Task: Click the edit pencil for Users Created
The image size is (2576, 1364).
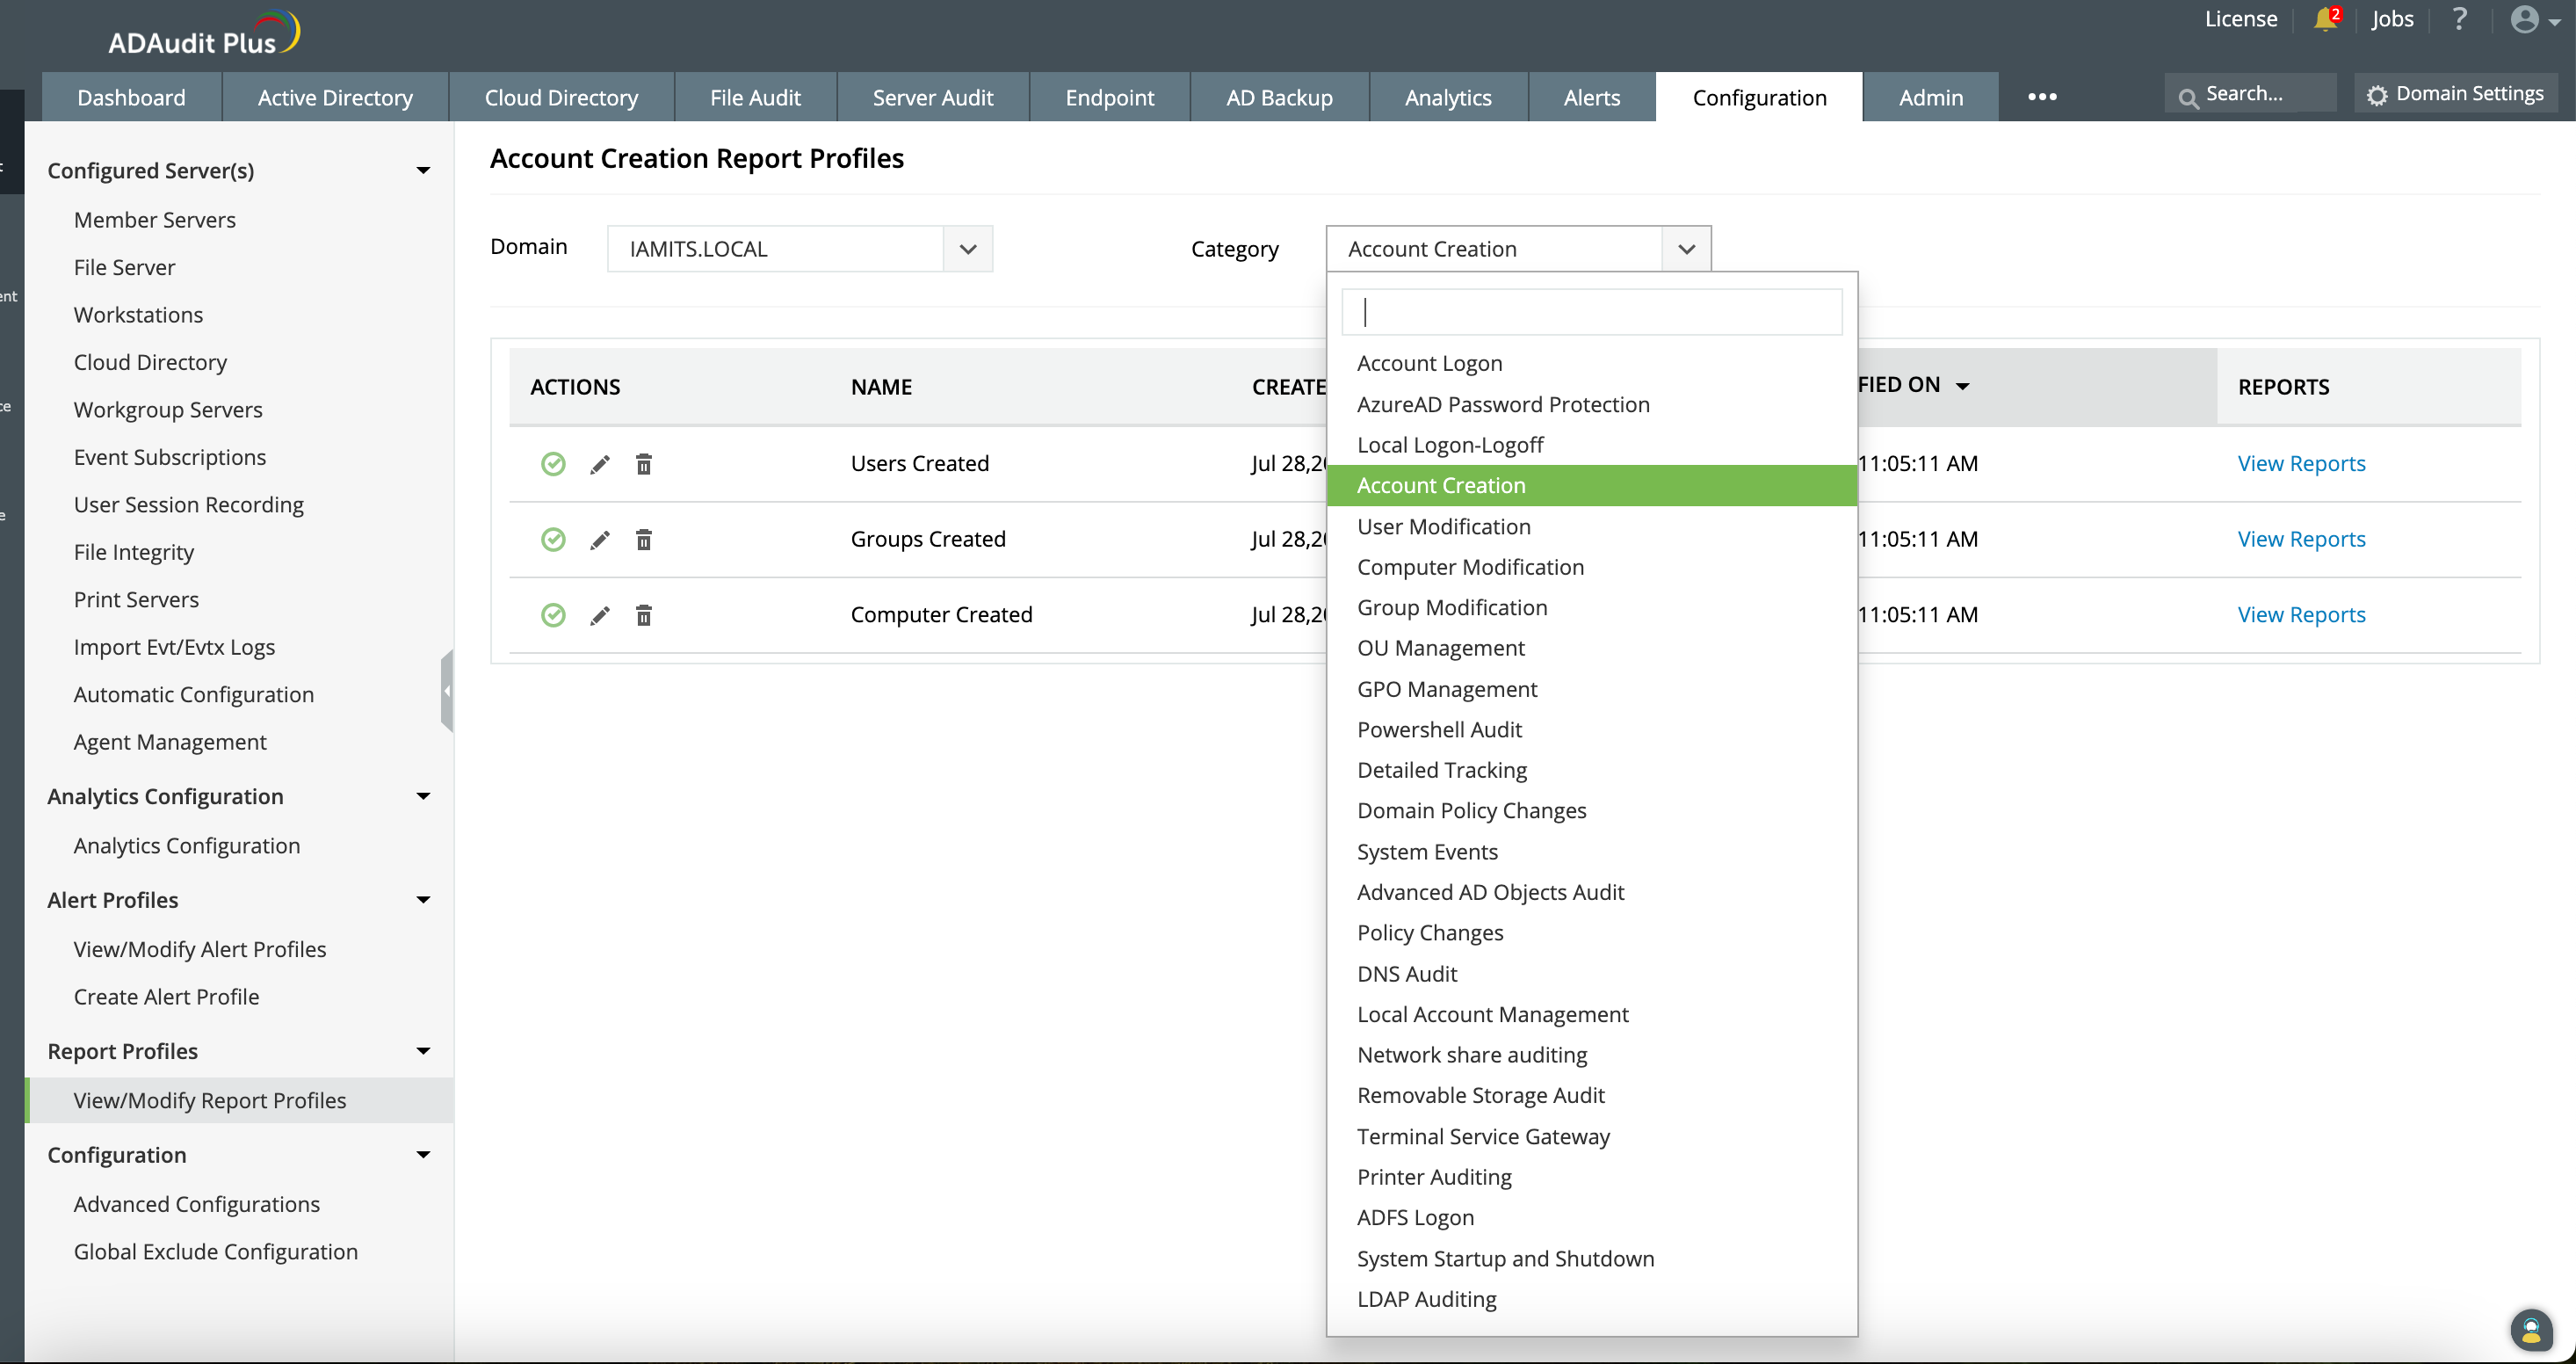Action: 599,464
